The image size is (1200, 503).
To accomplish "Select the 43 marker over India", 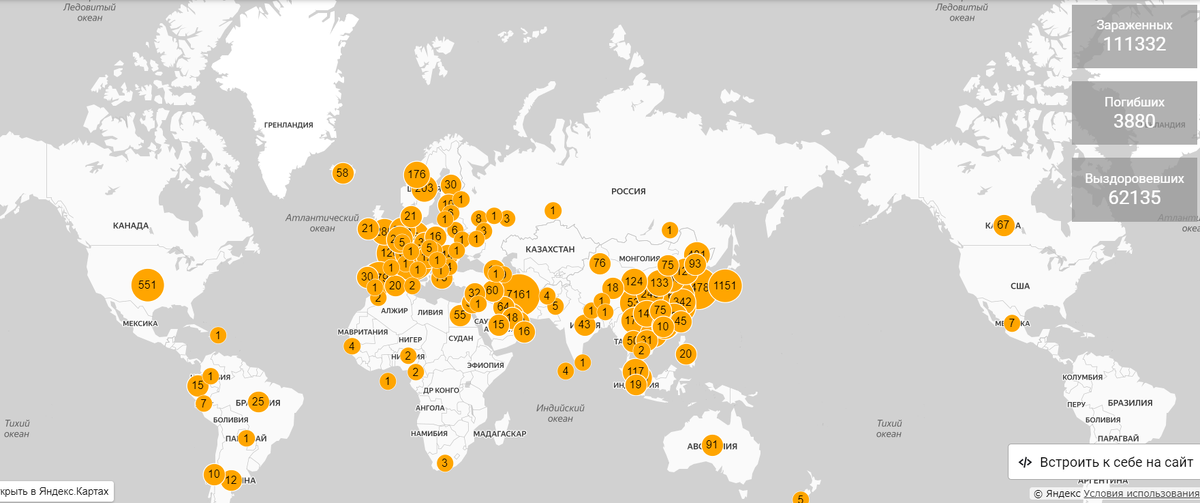I will point(584,323).
